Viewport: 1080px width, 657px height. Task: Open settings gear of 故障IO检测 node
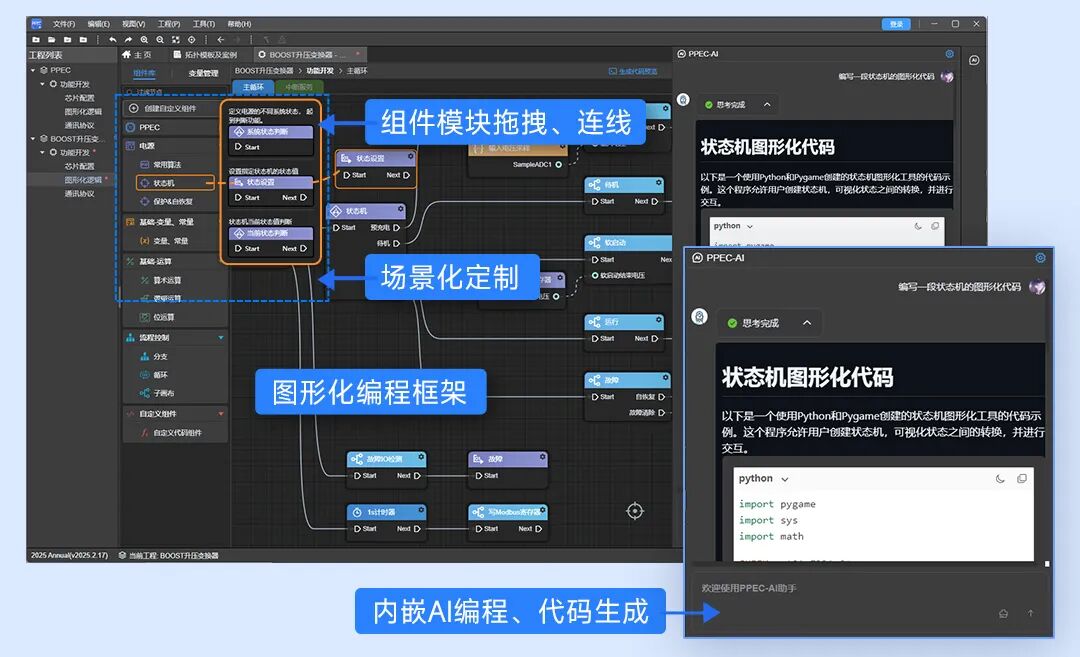pos(421,457)
